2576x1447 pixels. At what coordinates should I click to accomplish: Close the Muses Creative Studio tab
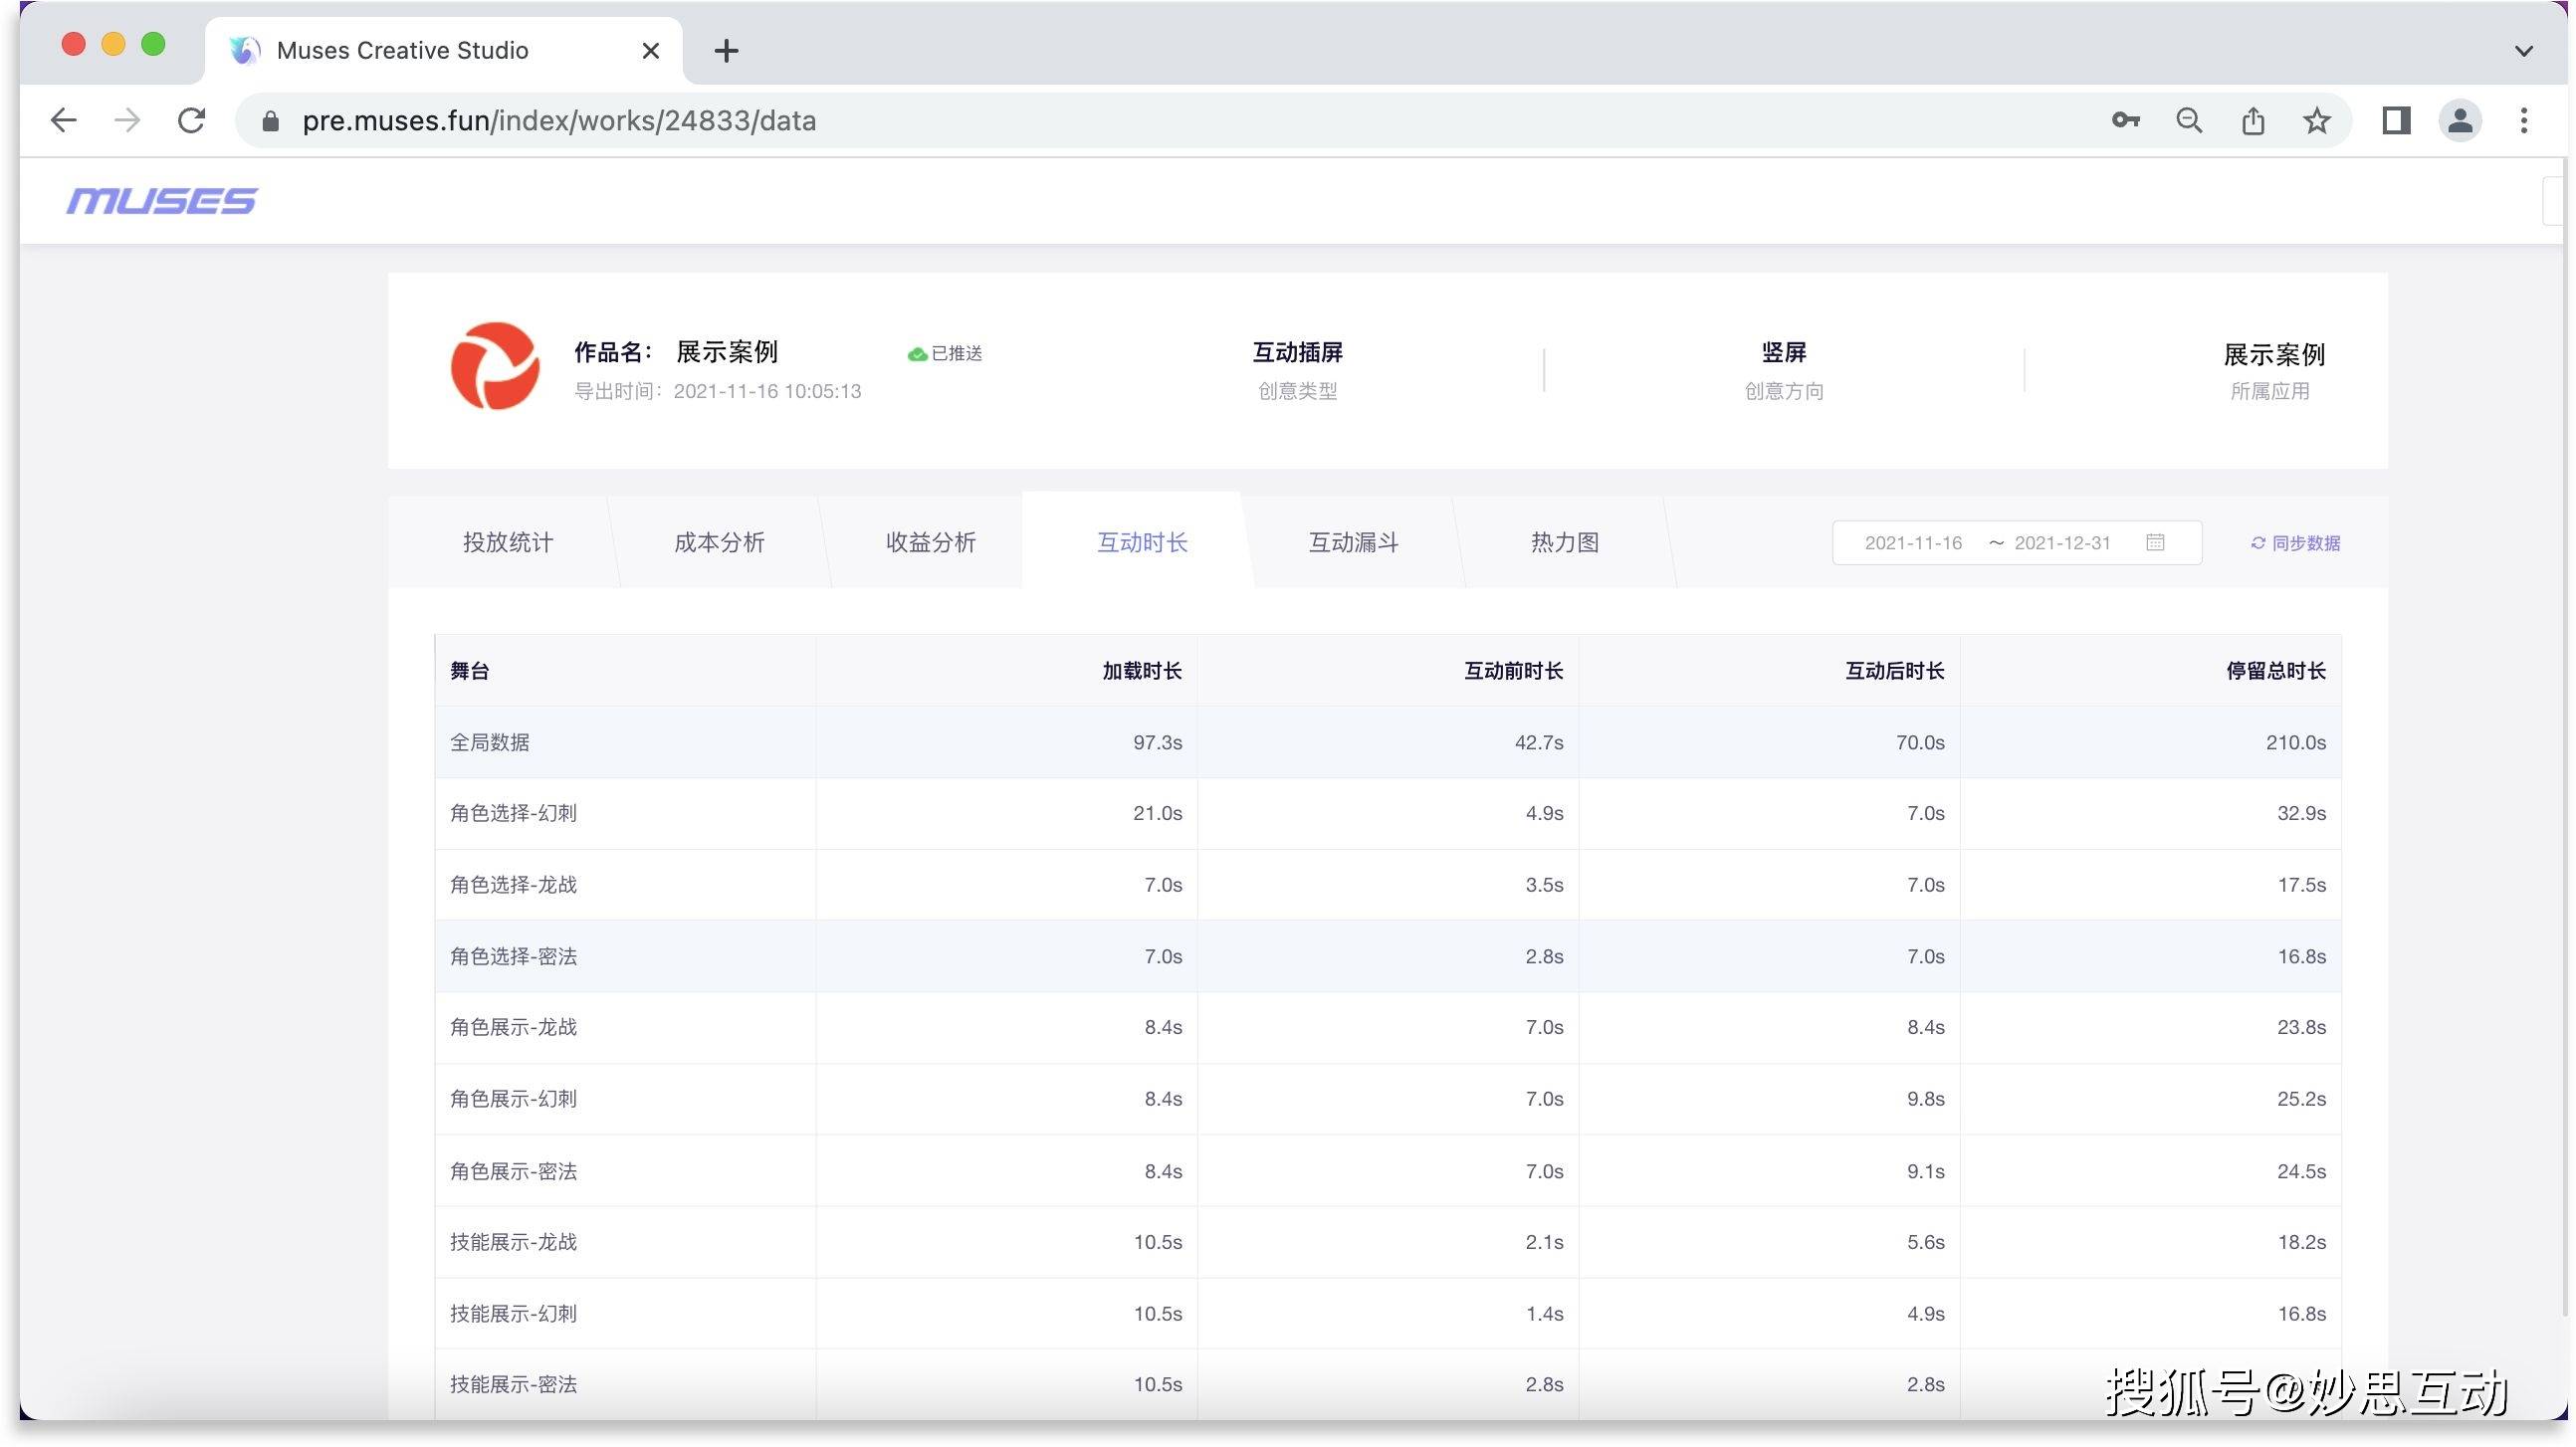650,51
